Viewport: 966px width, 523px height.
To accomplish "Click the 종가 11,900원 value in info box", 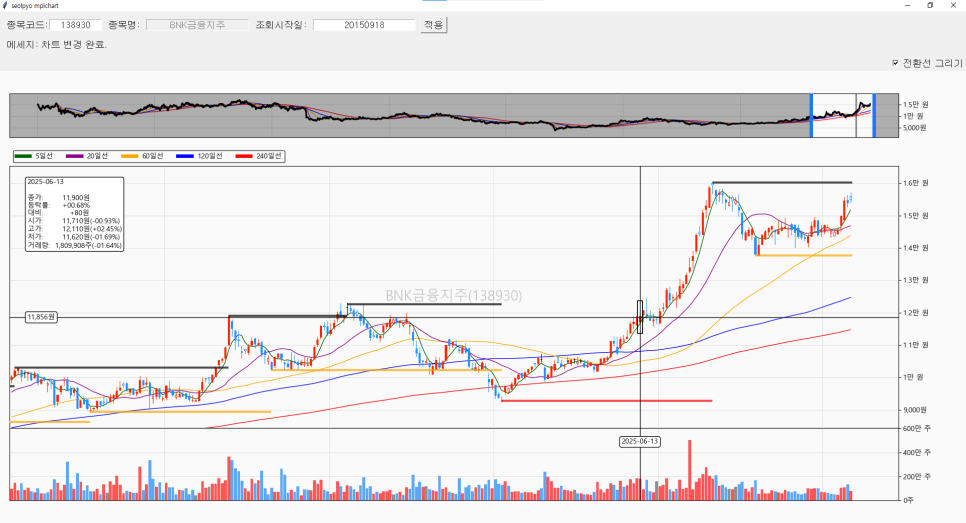I will click(x=76, y=198).
